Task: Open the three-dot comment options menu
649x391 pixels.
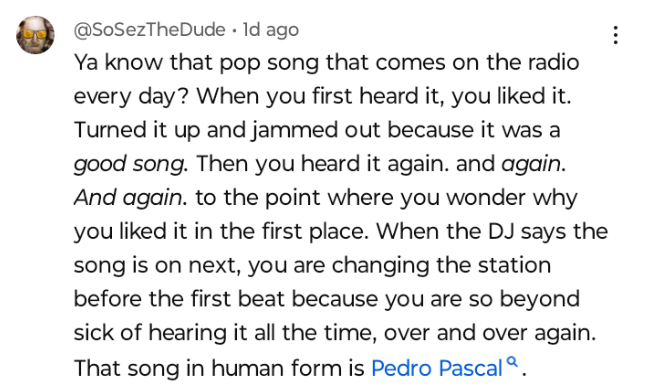Action: pos(615,35)
